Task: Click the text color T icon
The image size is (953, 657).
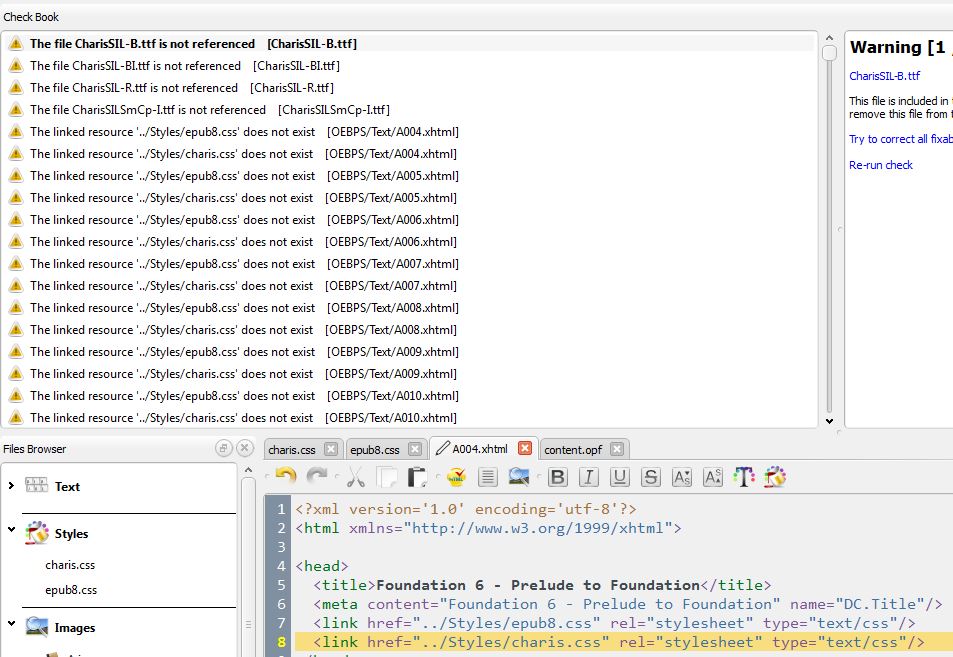Action: tap(744, 477)
